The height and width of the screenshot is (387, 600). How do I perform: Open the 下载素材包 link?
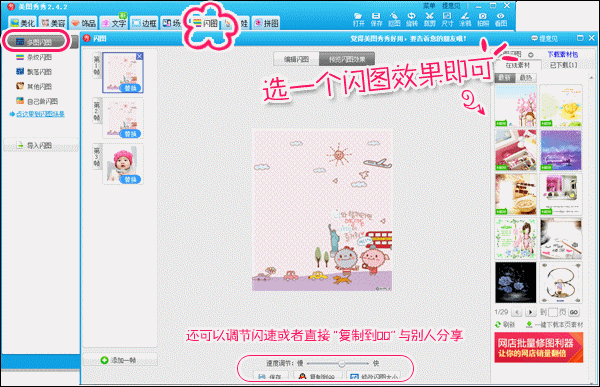562,54
